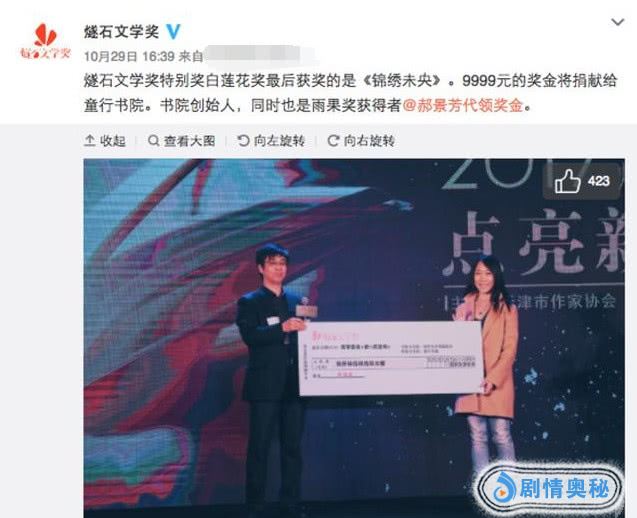Click the 收起 upward arrow icon
Image resolution: width=637 pixels, height=518 pixels.
89,141
